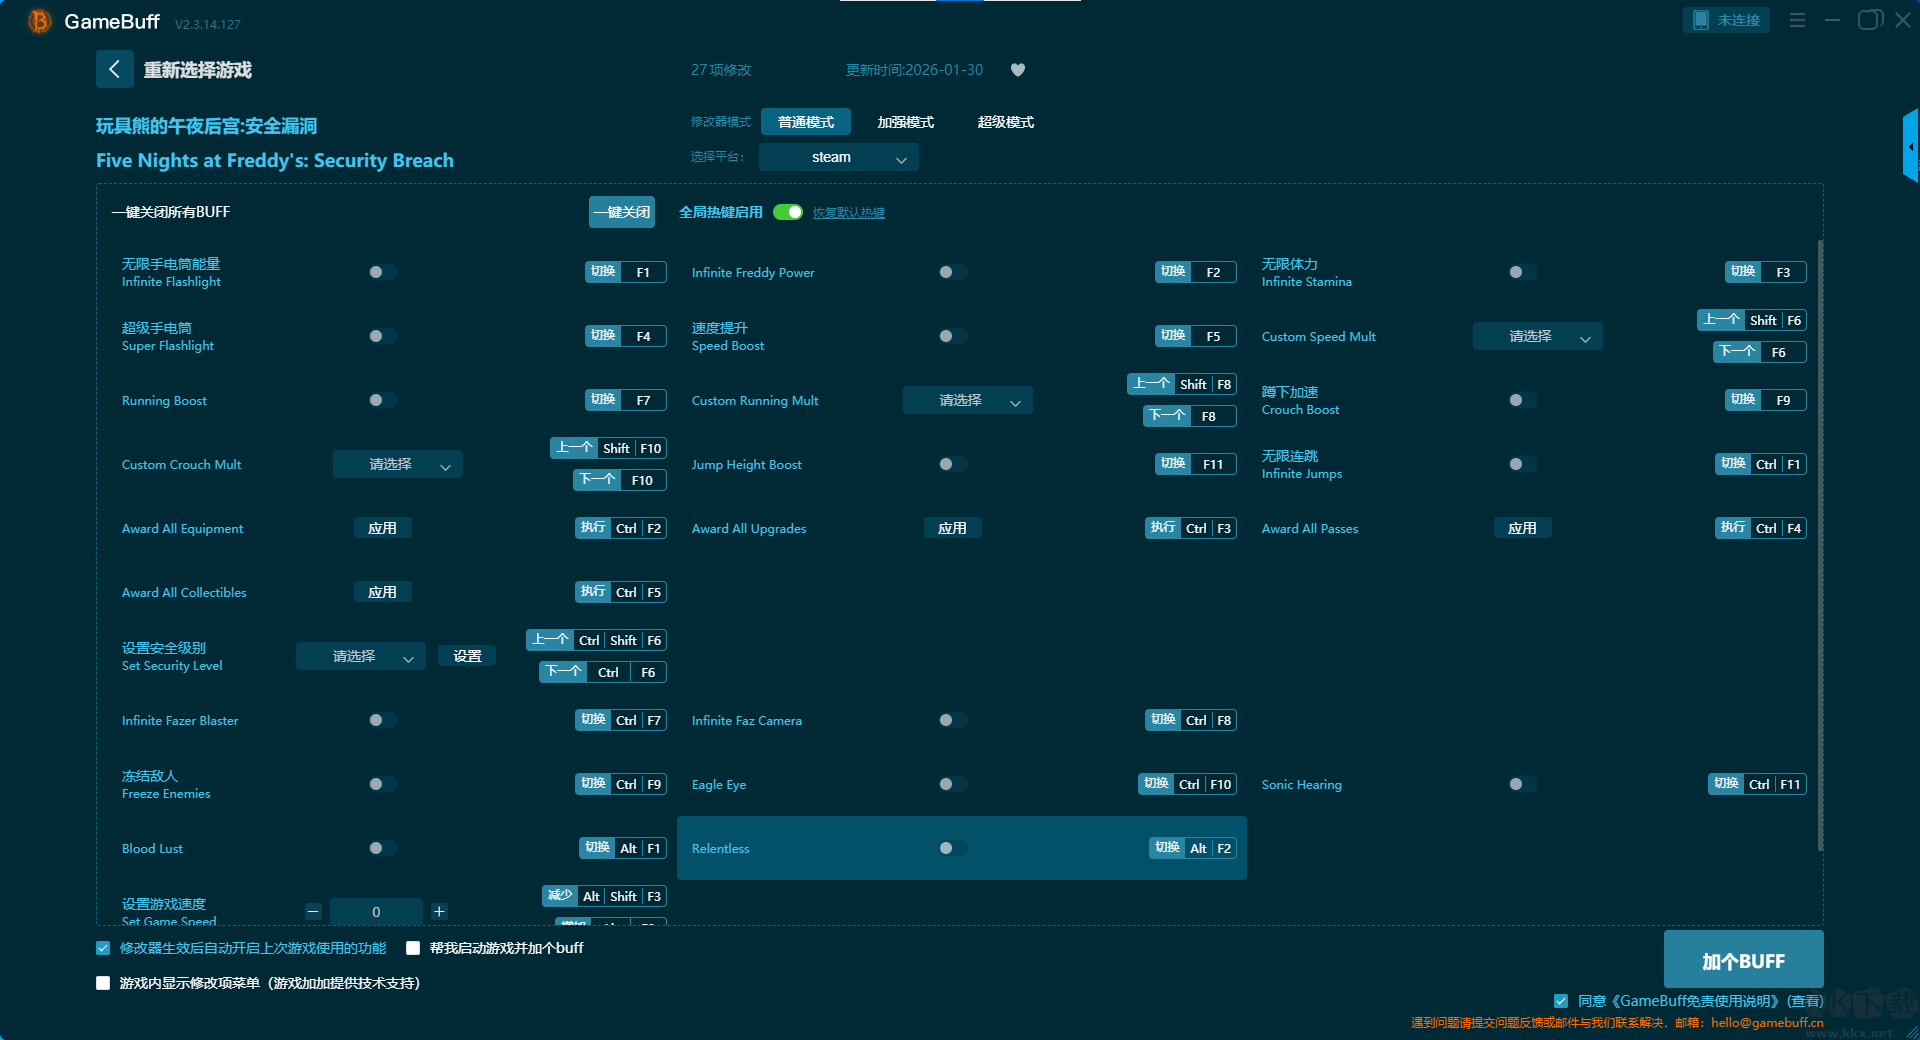Click Ctrl F11 hotkey for Sonic Hearing
1920x1040 pixels.
coord(1757,784)
